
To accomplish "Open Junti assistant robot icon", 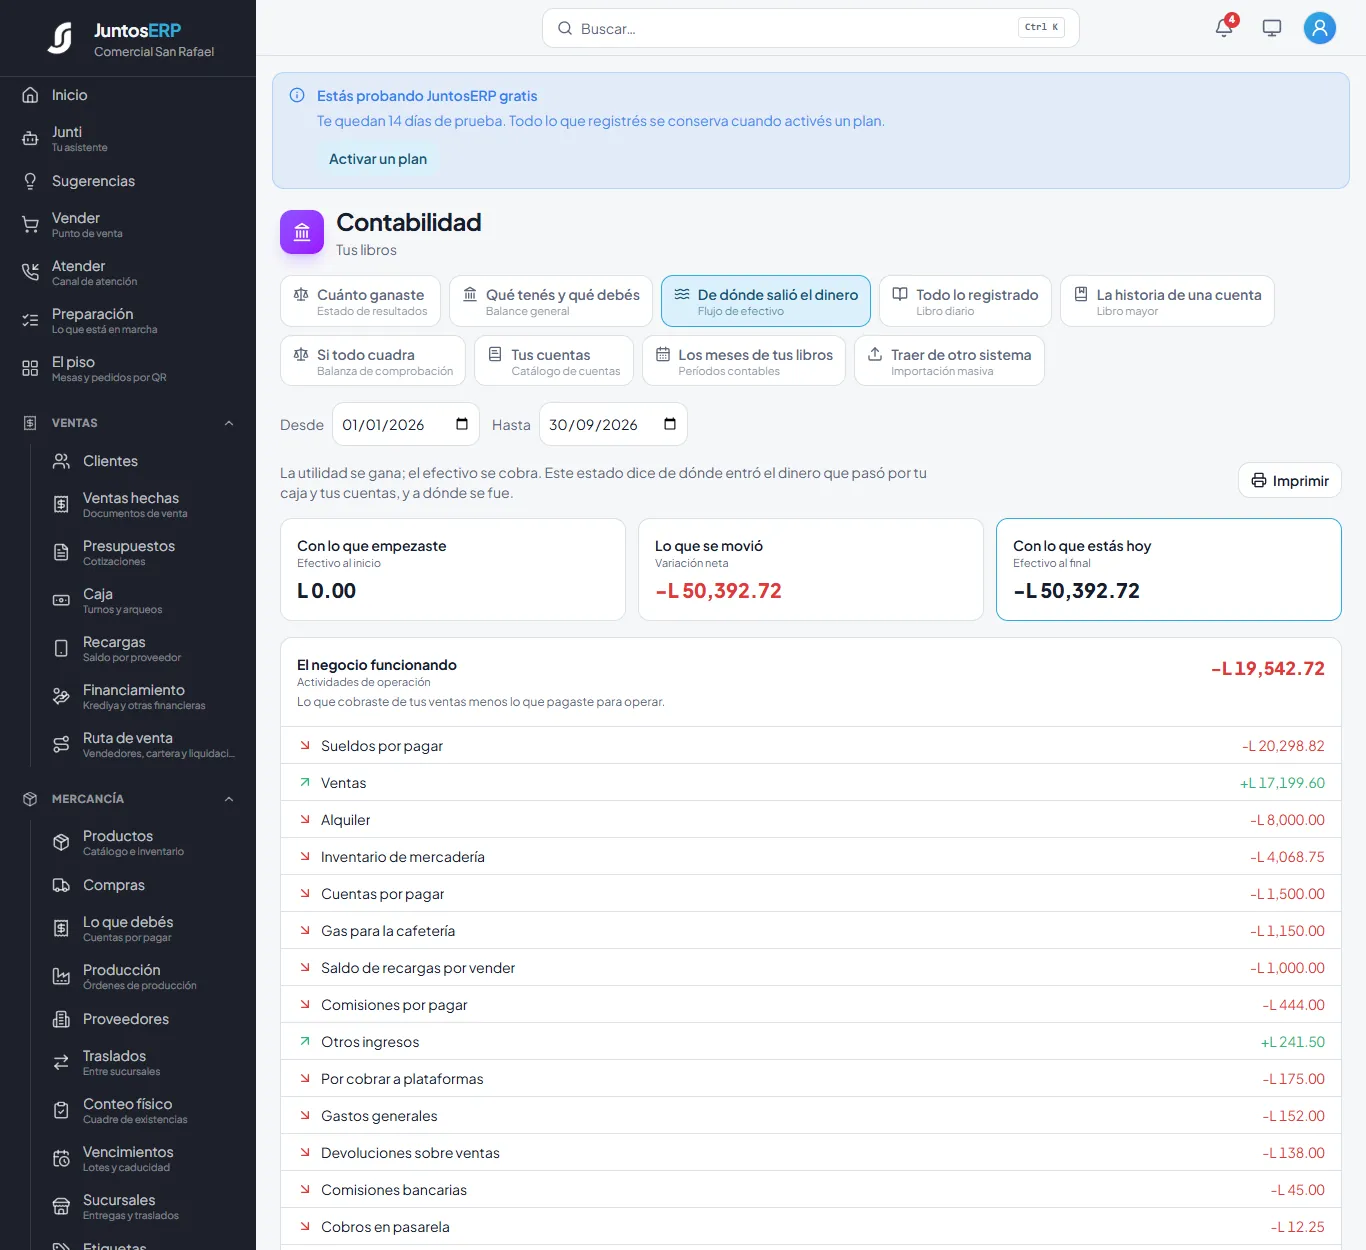I will (30, 139).
